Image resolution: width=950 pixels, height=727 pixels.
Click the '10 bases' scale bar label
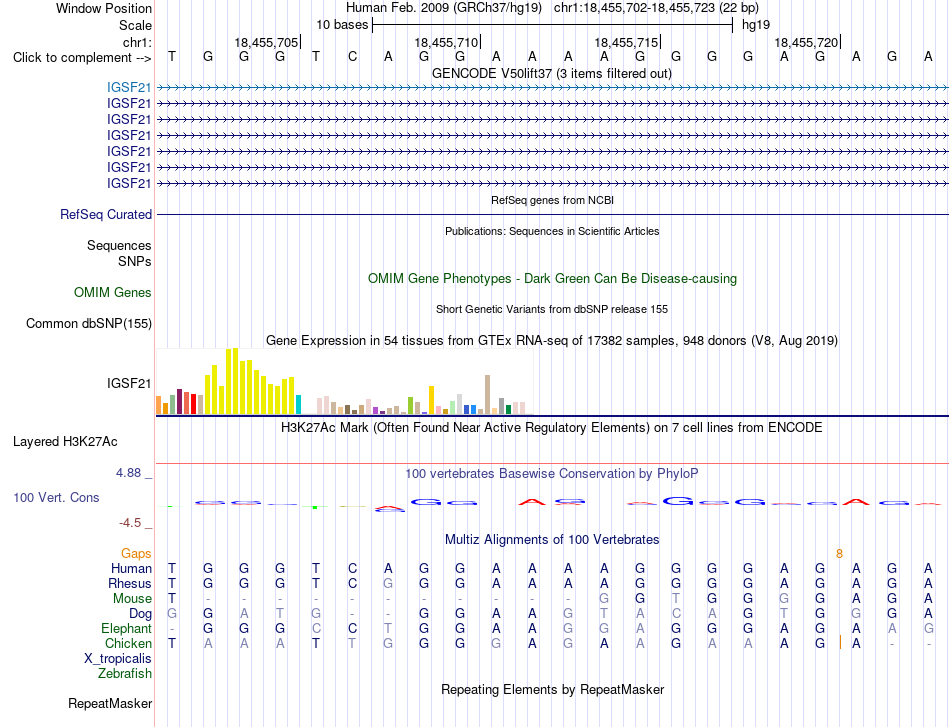click(x=342, y=25)
